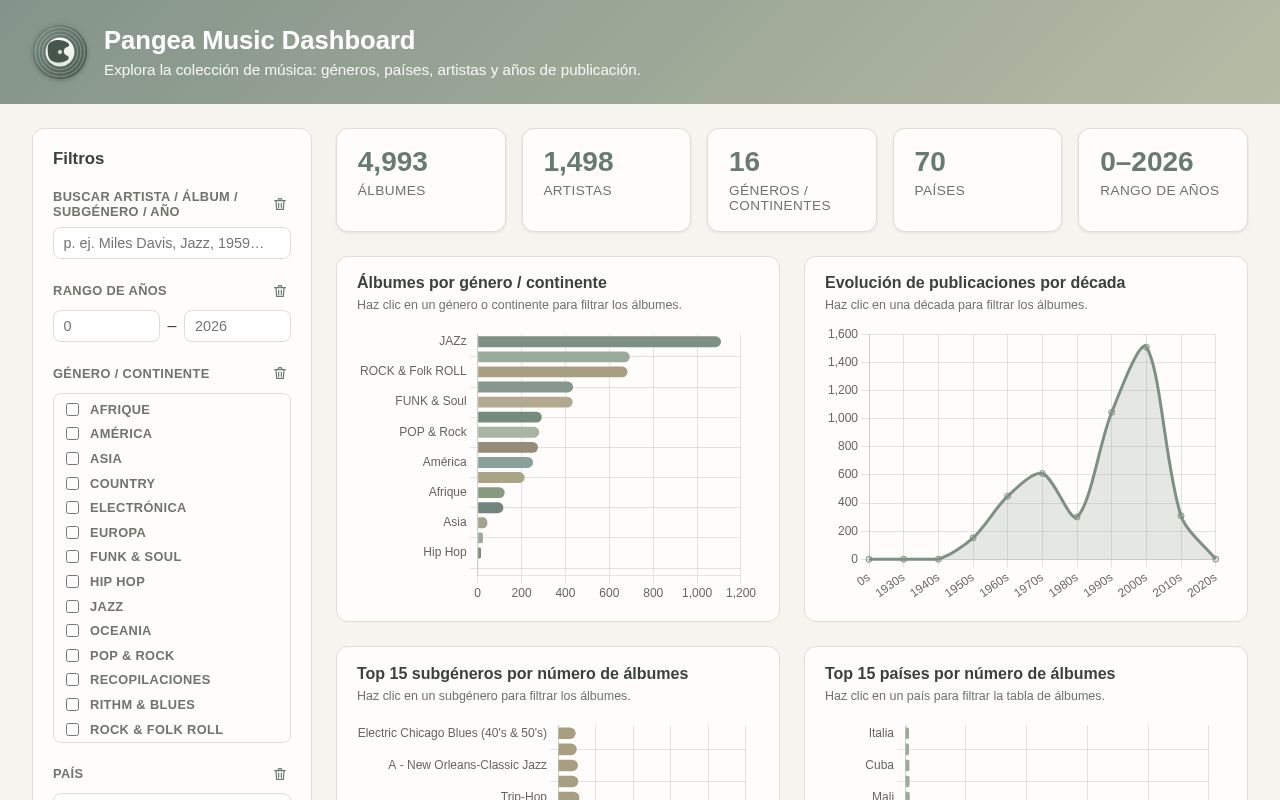
Task: Click the Electric Chicago Blues subgenre bar
Action: click(567, 733)
